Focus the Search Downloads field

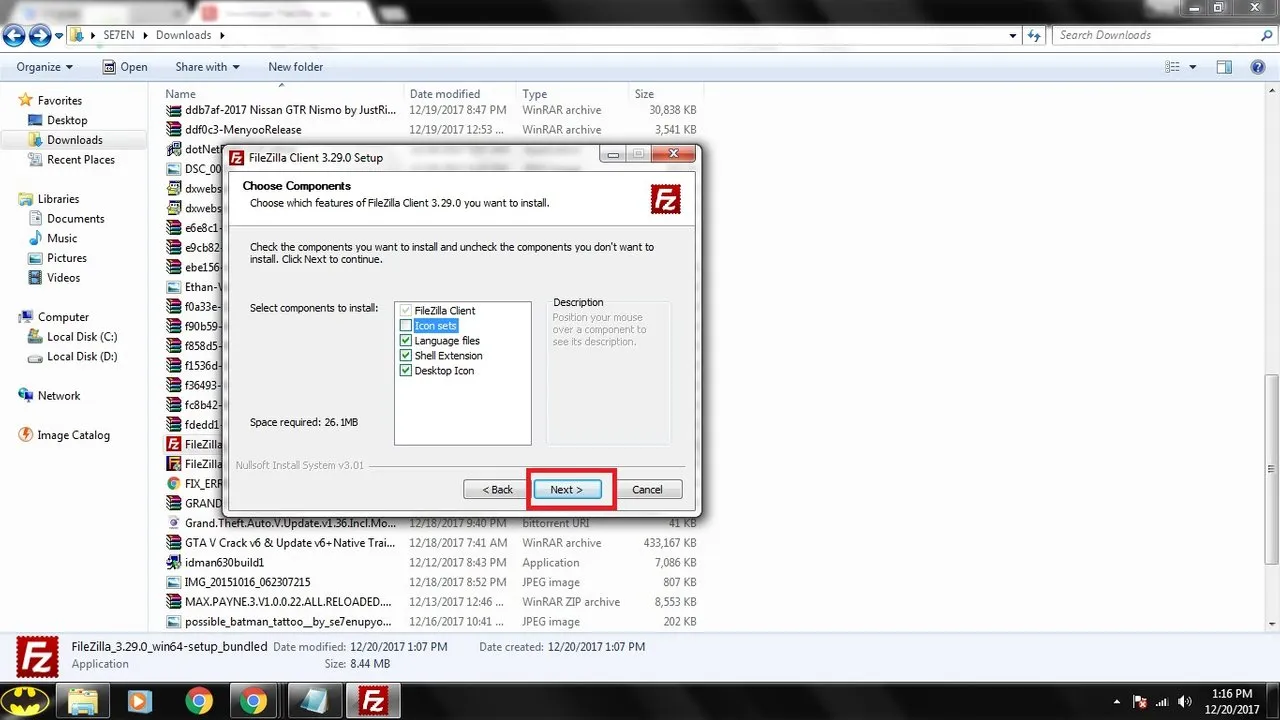[1155, 35]
